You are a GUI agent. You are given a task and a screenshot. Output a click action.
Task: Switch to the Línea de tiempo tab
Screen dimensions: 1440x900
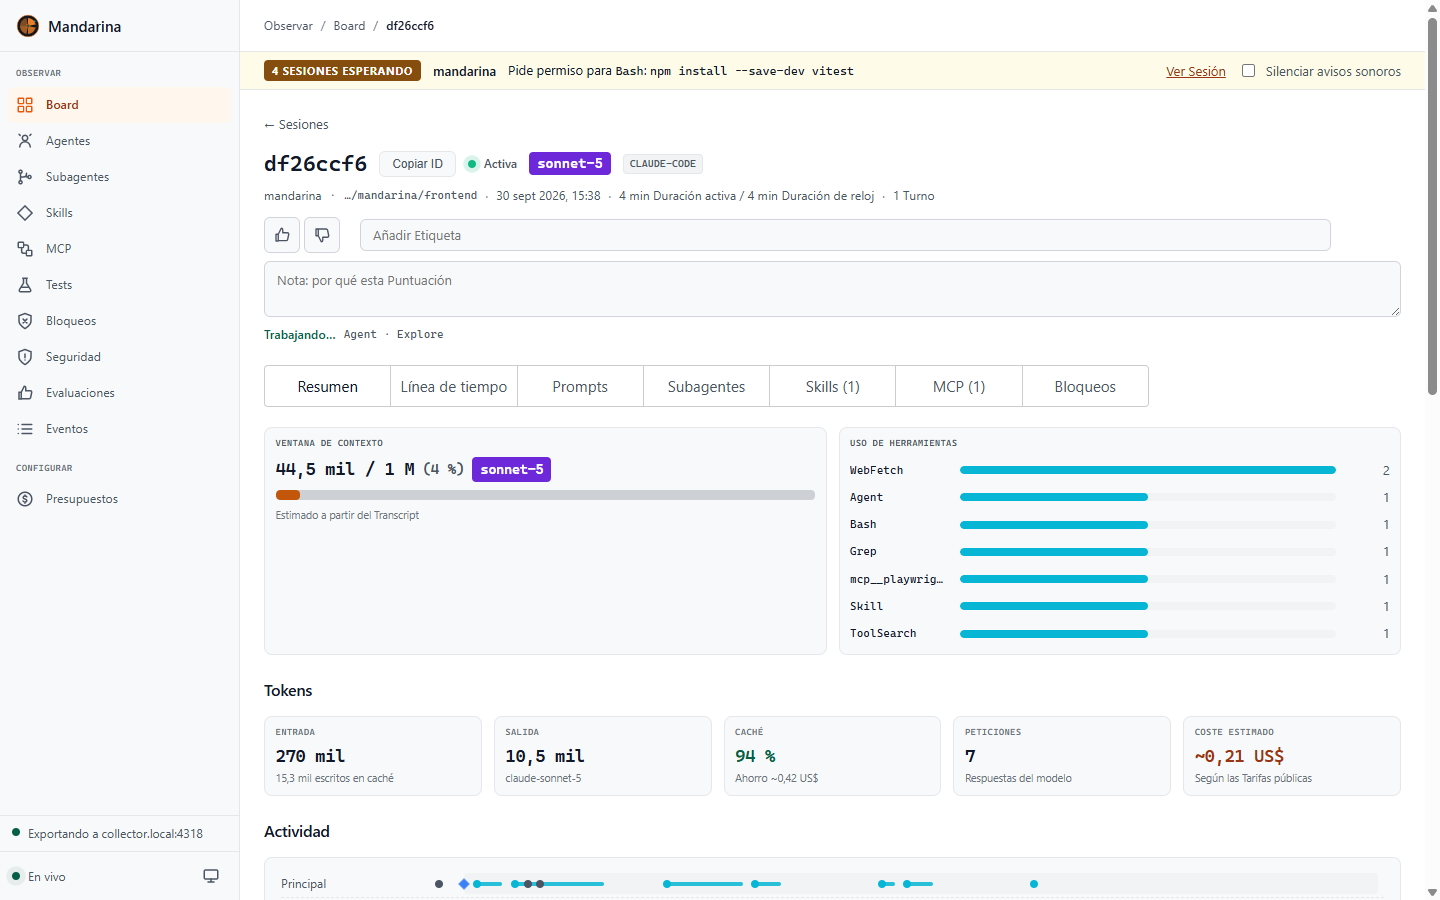454,386
